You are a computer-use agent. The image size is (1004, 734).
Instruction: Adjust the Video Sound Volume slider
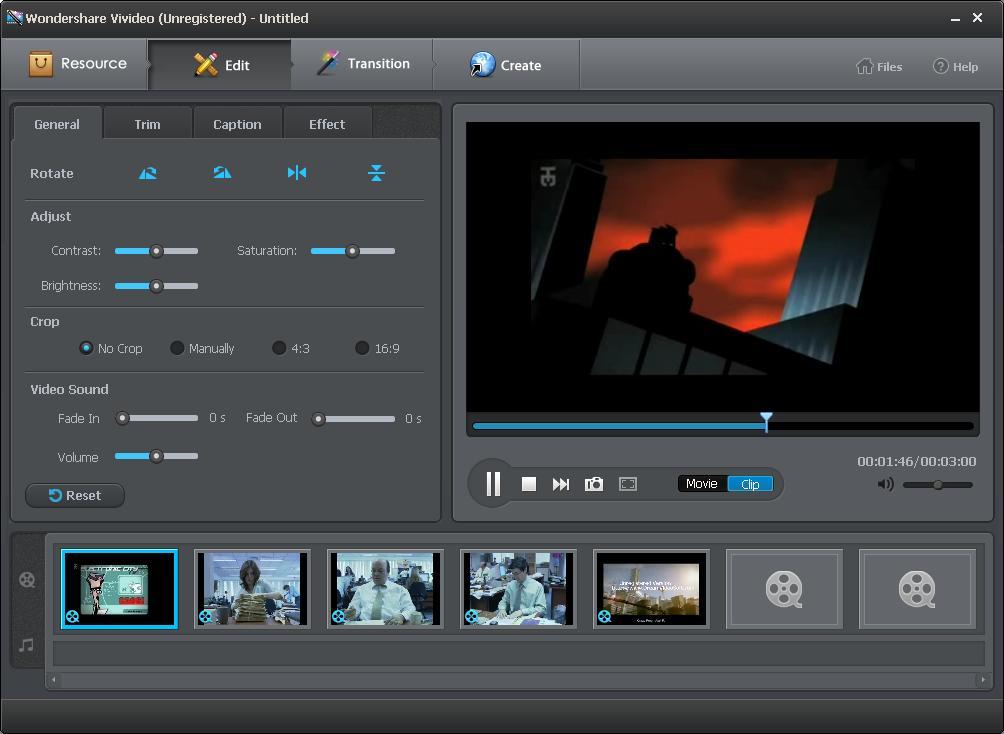(156, 456)
